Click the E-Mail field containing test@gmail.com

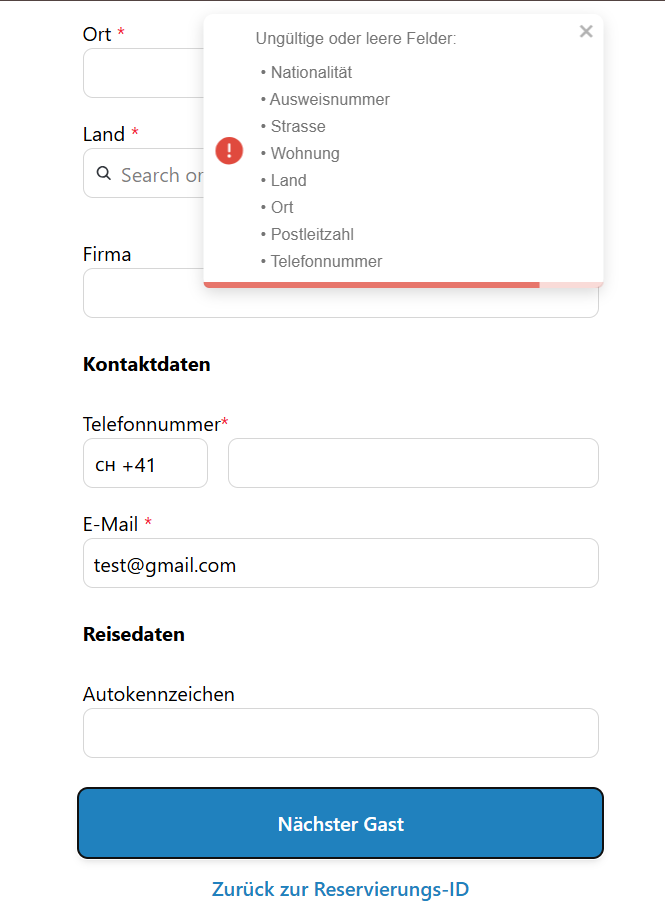[340, 564]
